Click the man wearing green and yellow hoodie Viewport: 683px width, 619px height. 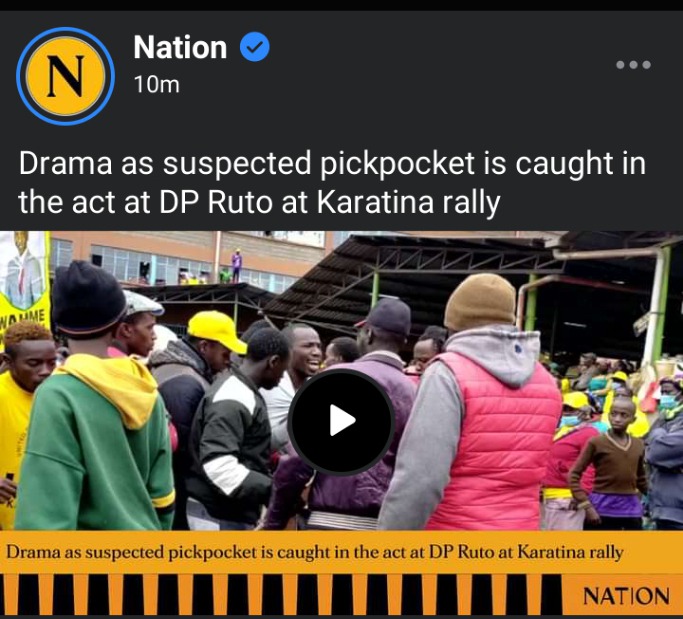click(94, 399)
